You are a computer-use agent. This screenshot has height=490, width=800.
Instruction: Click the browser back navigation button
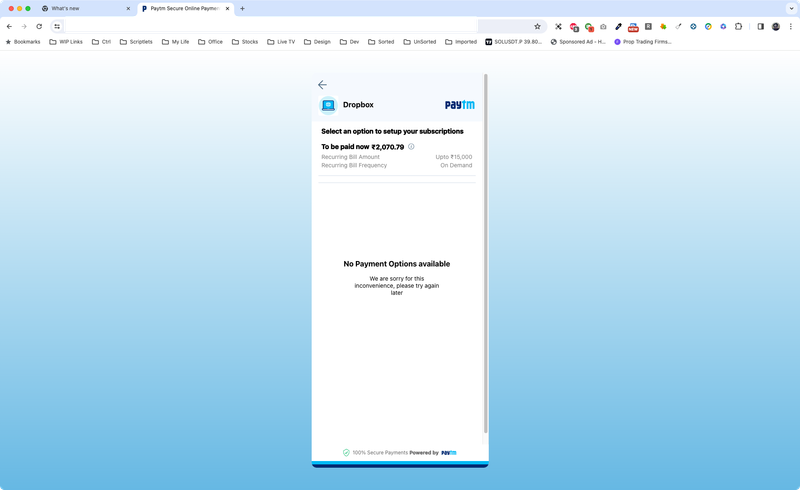9,27
